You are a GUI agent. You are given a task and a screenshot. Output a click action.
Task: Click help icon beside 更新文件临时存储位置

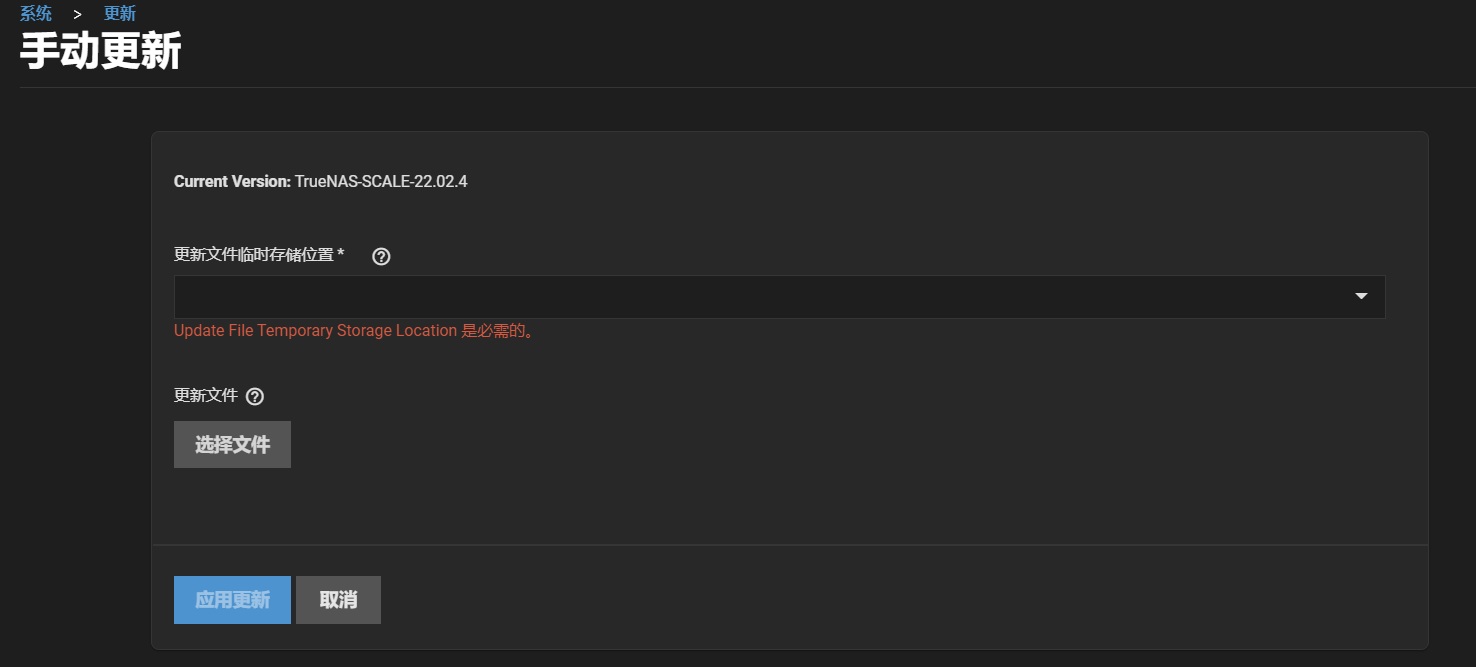point(381,256)
